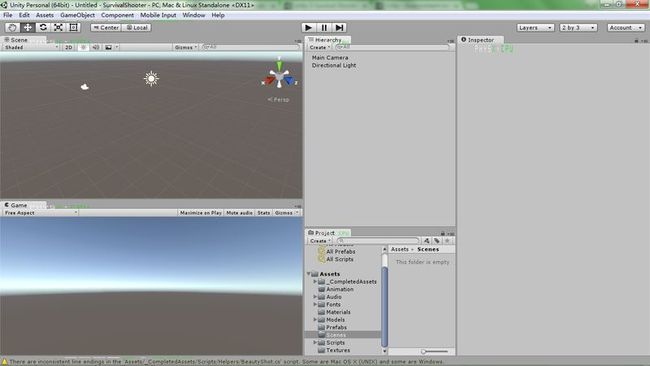
Task: Select the Rotate tool
Action: (43, 28)
